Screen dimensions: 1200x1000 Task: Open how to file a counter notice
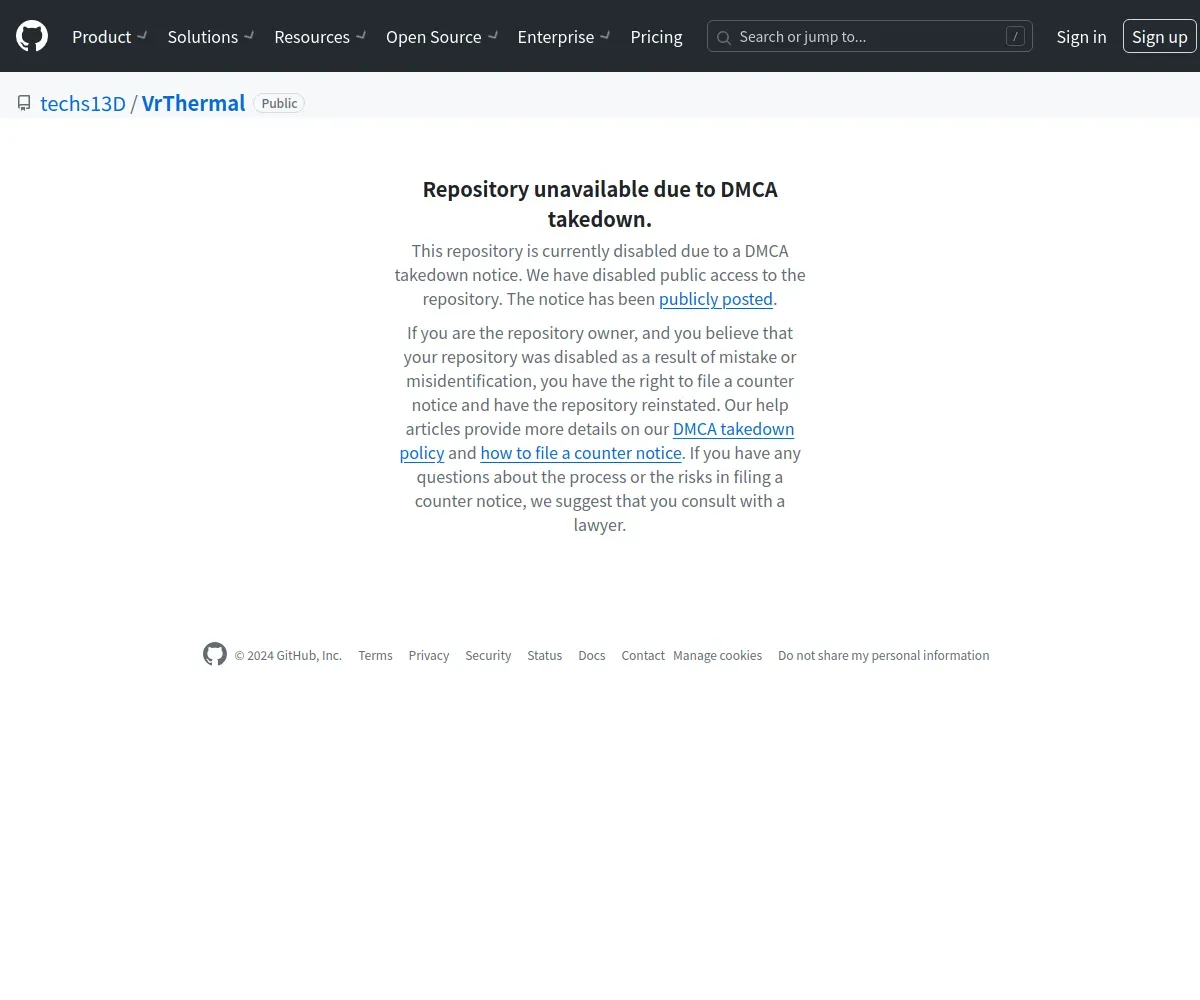(x=581, y=453)
